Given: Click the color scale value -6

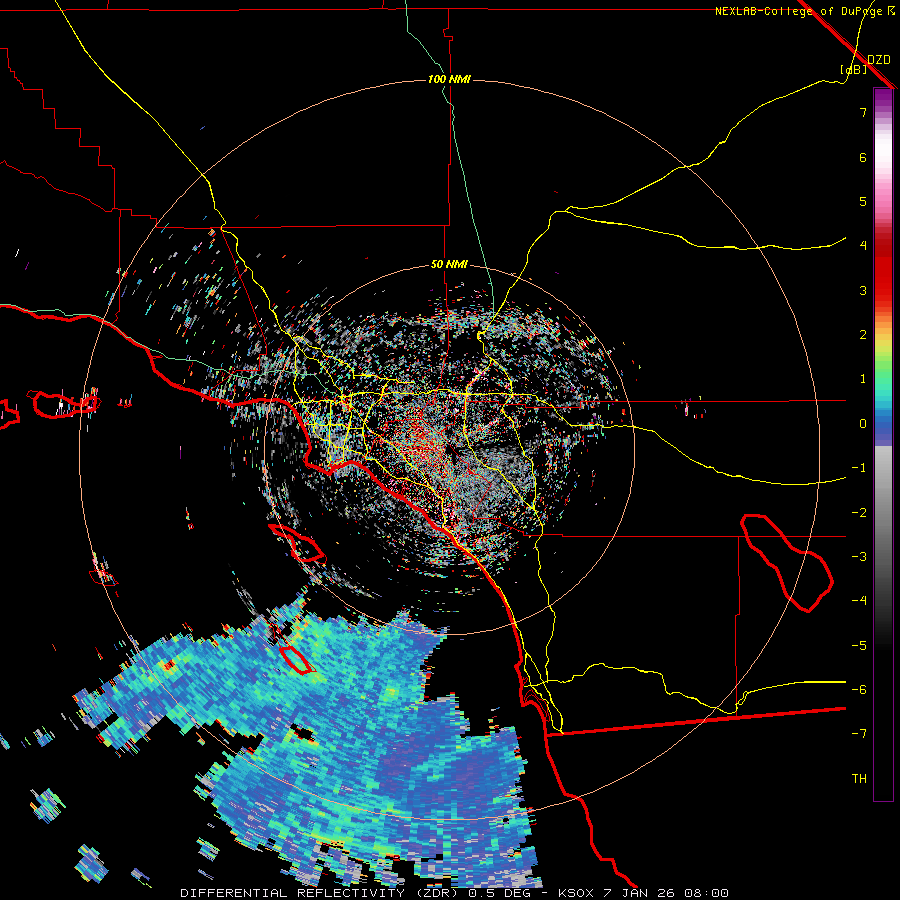Looking at the screenshot, I should (x=859, y=690).
